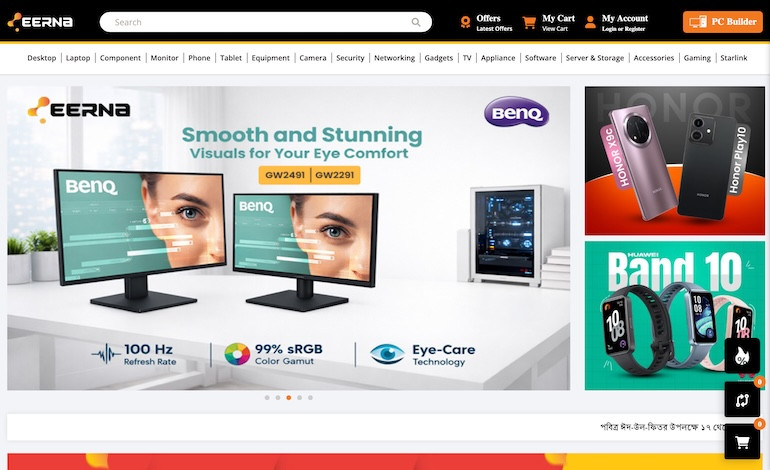Click the PC Builder button
770x470 pixels.
click(x=722, y=22)
